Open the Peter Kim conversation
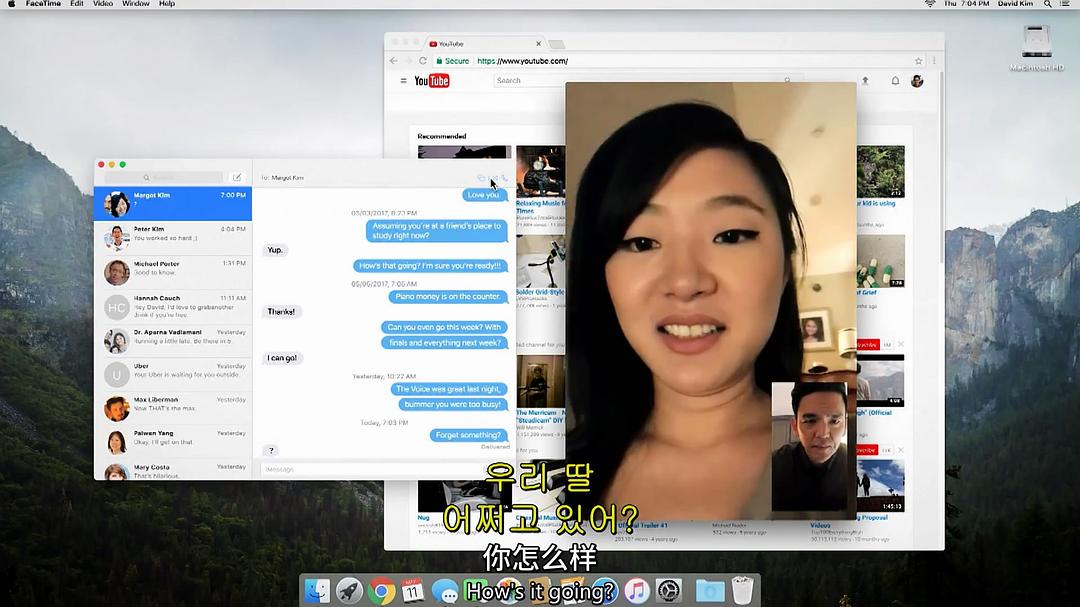 pos(173,237)
